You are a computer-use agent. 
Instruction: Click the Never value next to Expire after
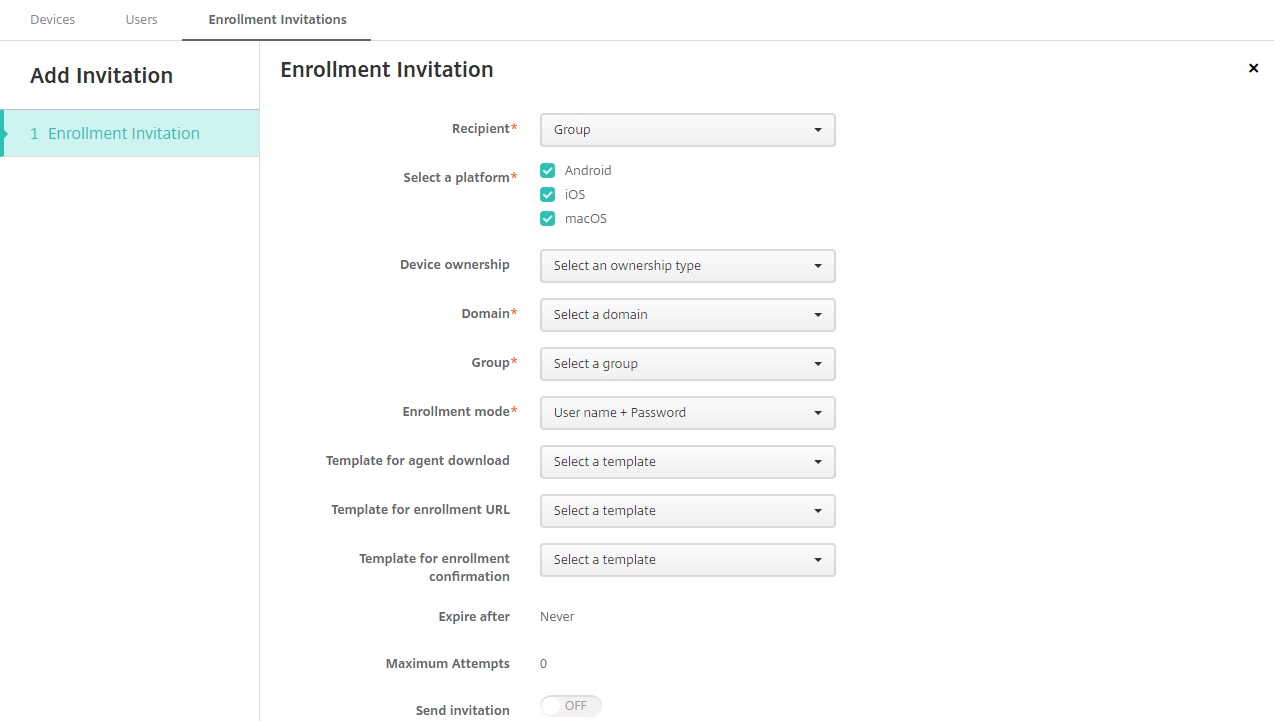point(556,616)
